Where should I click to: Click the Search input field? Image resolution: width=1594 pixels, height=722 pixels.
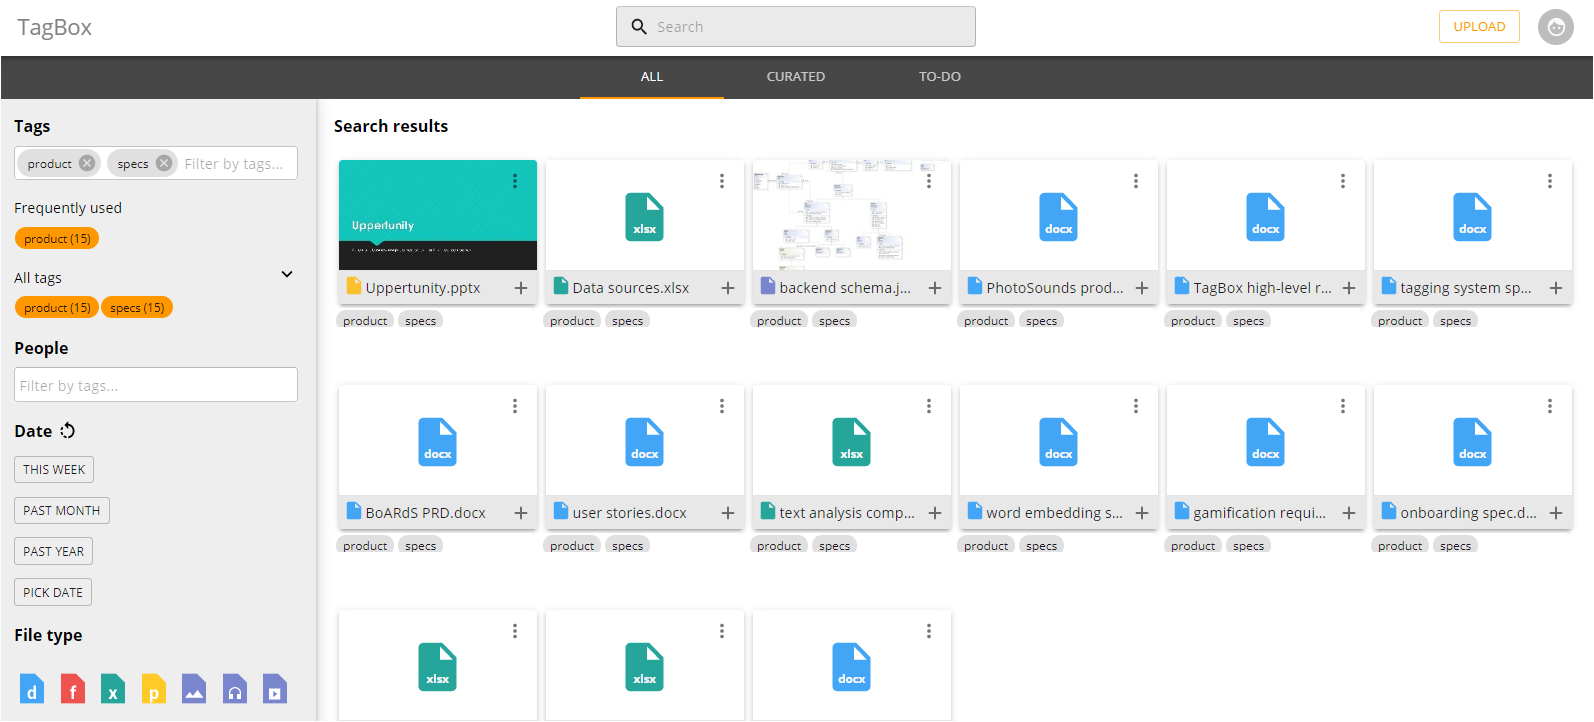tap(796, 27)
